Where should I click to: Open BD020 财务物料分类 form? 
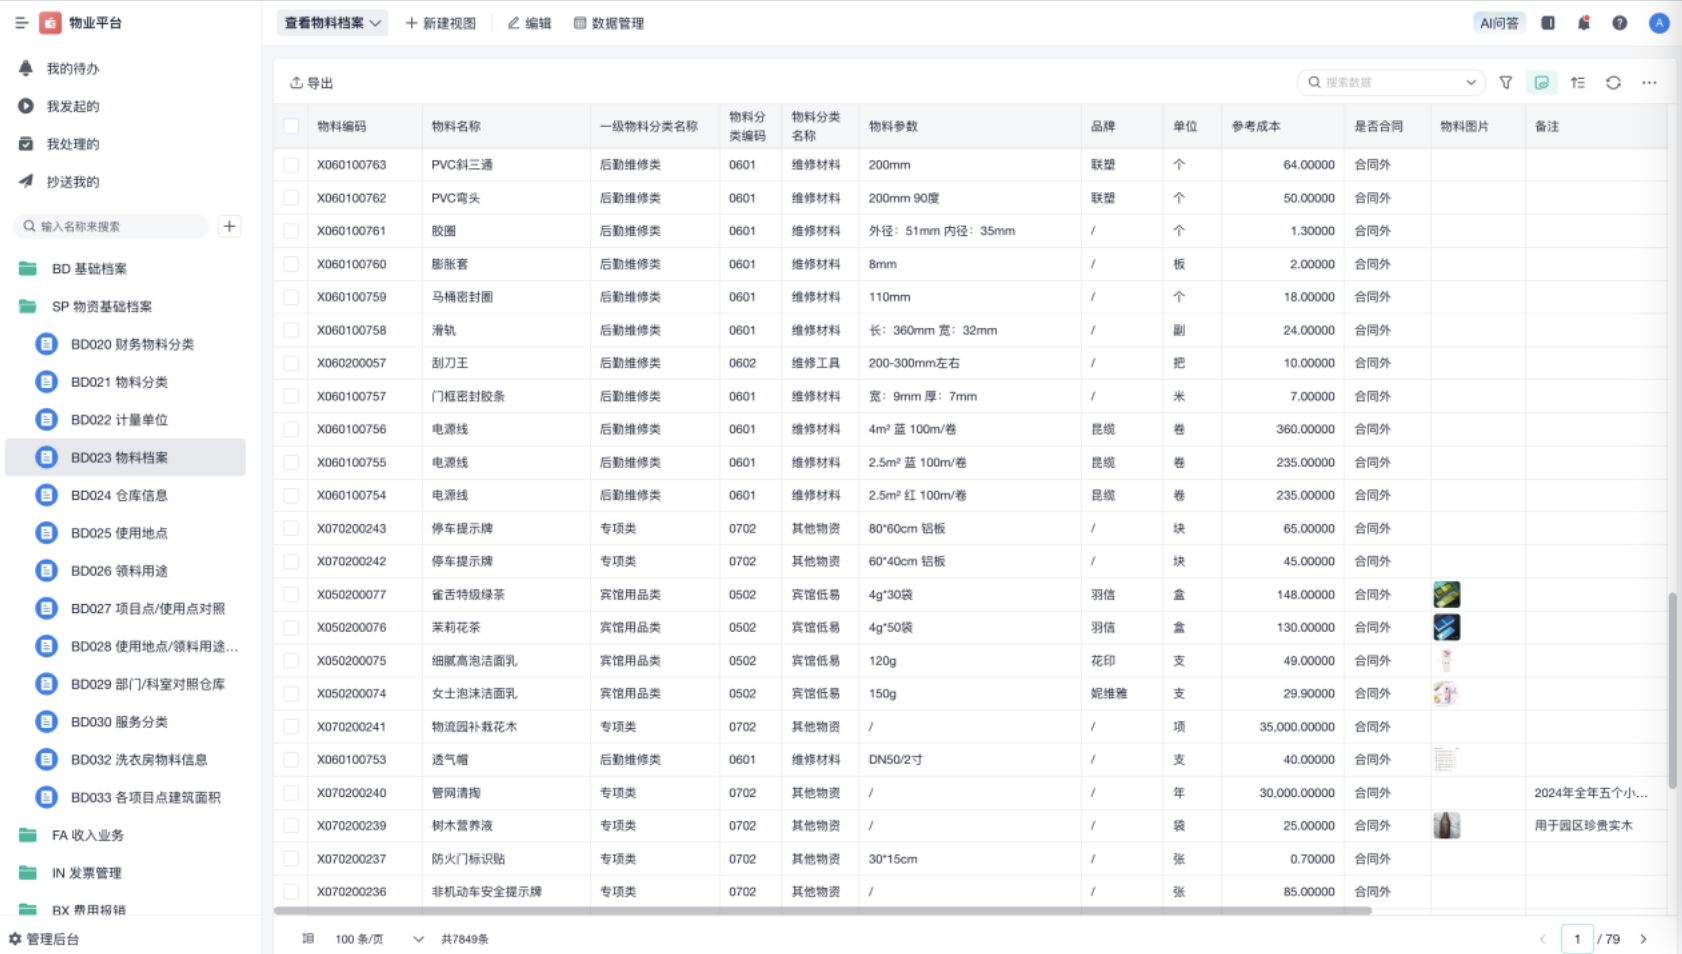[x=125, y=344]
